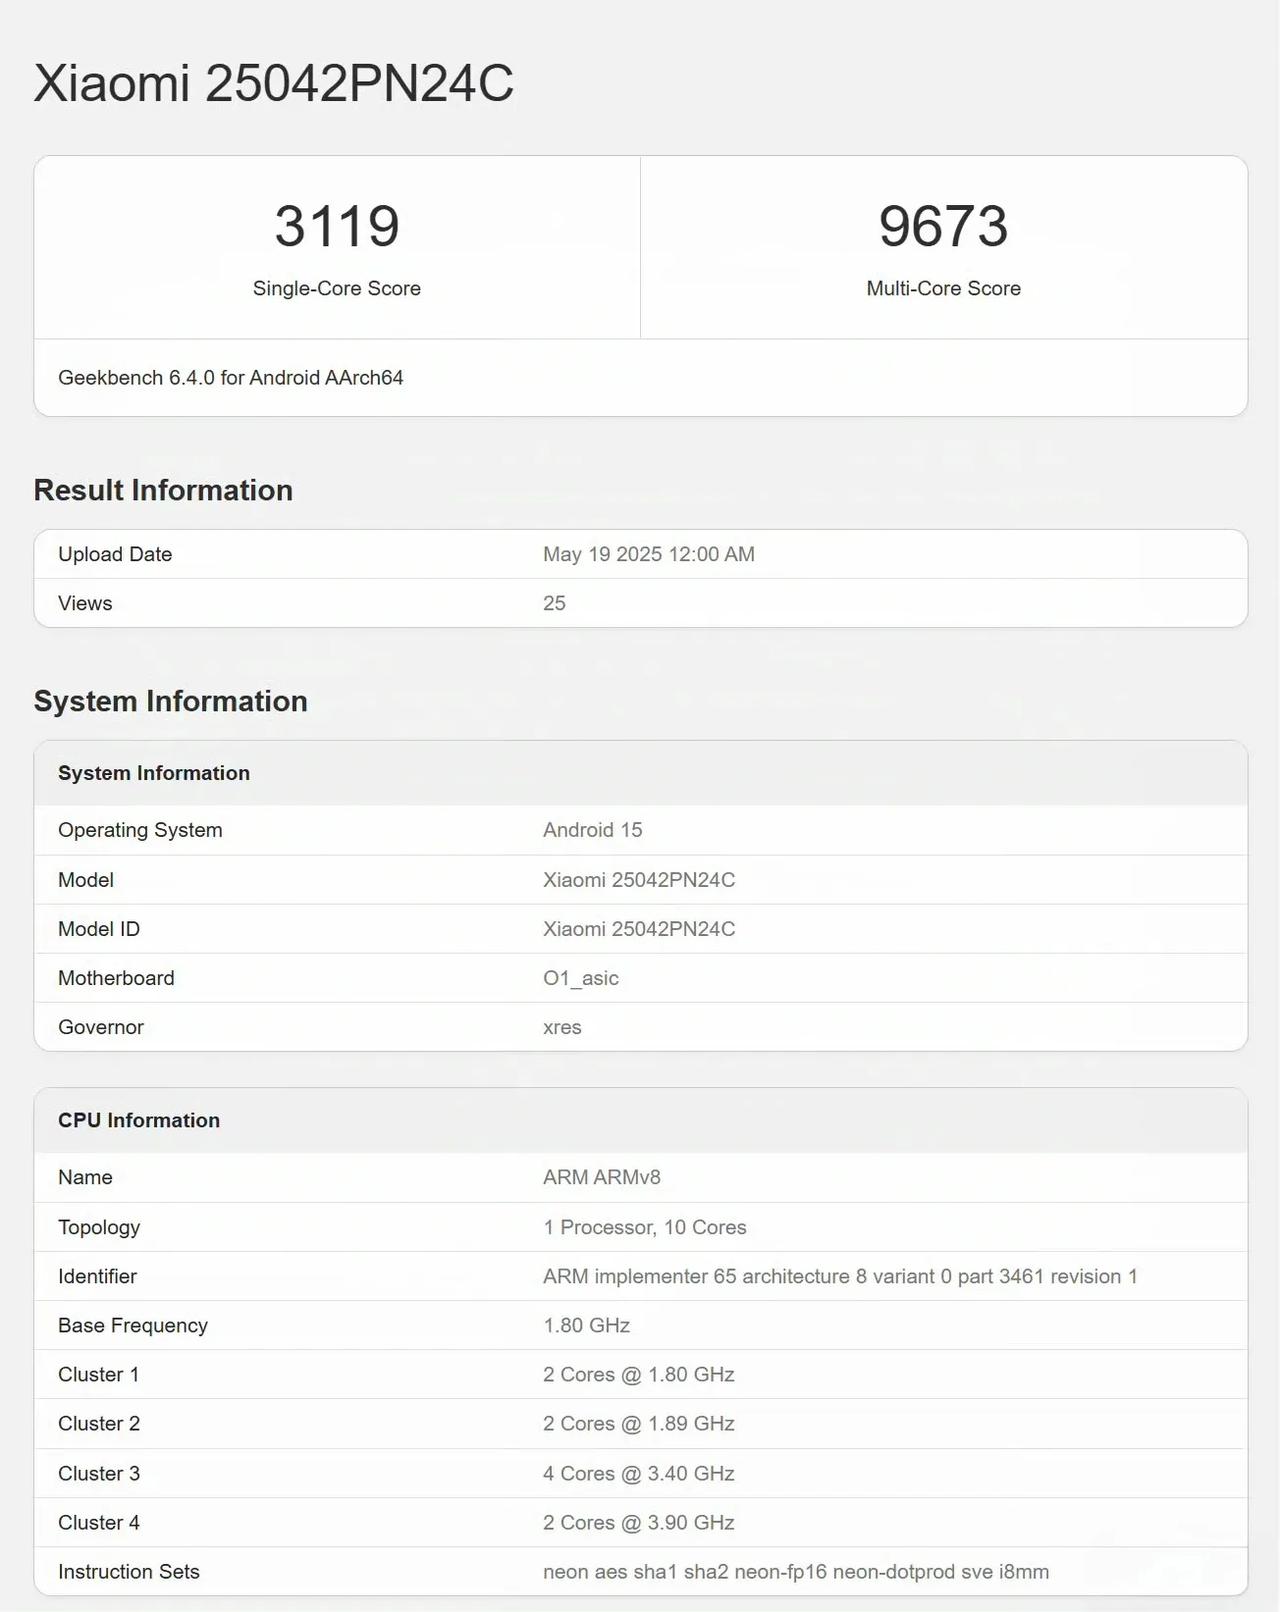Select 2 Cores @ 3.90 GHz value

pyautogui.click(x=639, y=1522)
